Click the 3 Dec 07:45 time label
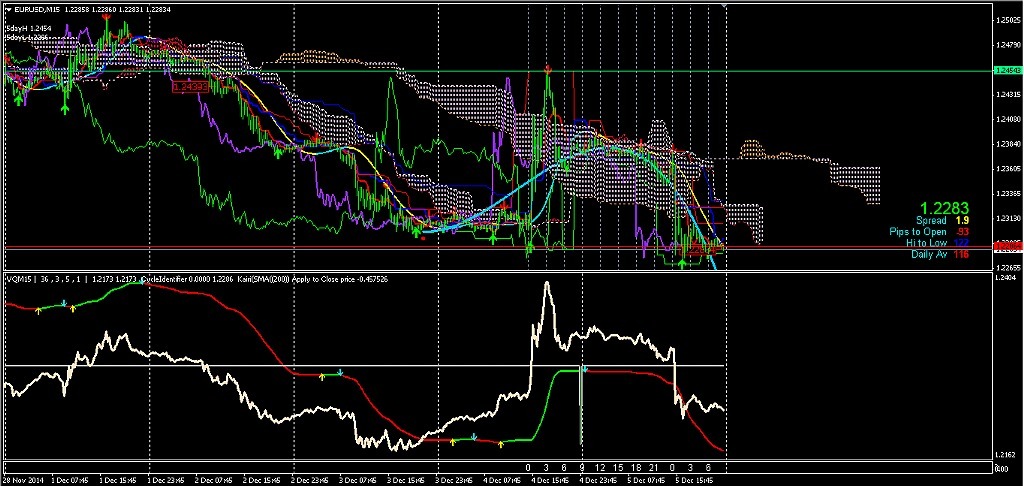Image resolution: width=1024 pixels, height=486 pixels. pos(359,480)
